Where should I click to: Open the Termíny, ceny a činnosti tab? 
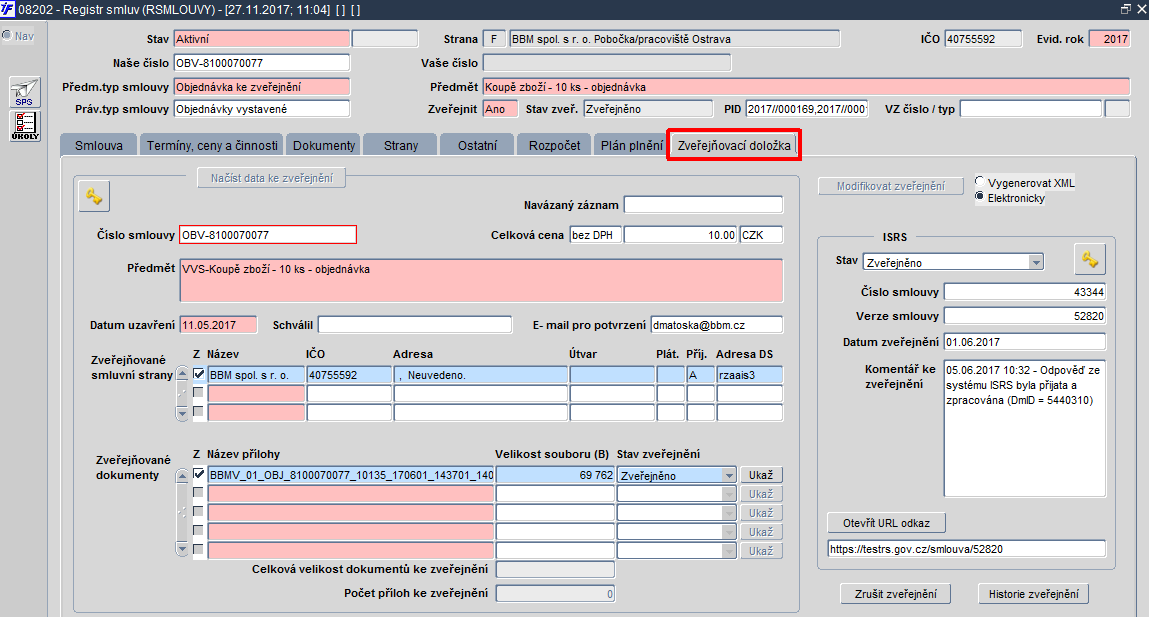pyautogui.click(x=212, y=145)
